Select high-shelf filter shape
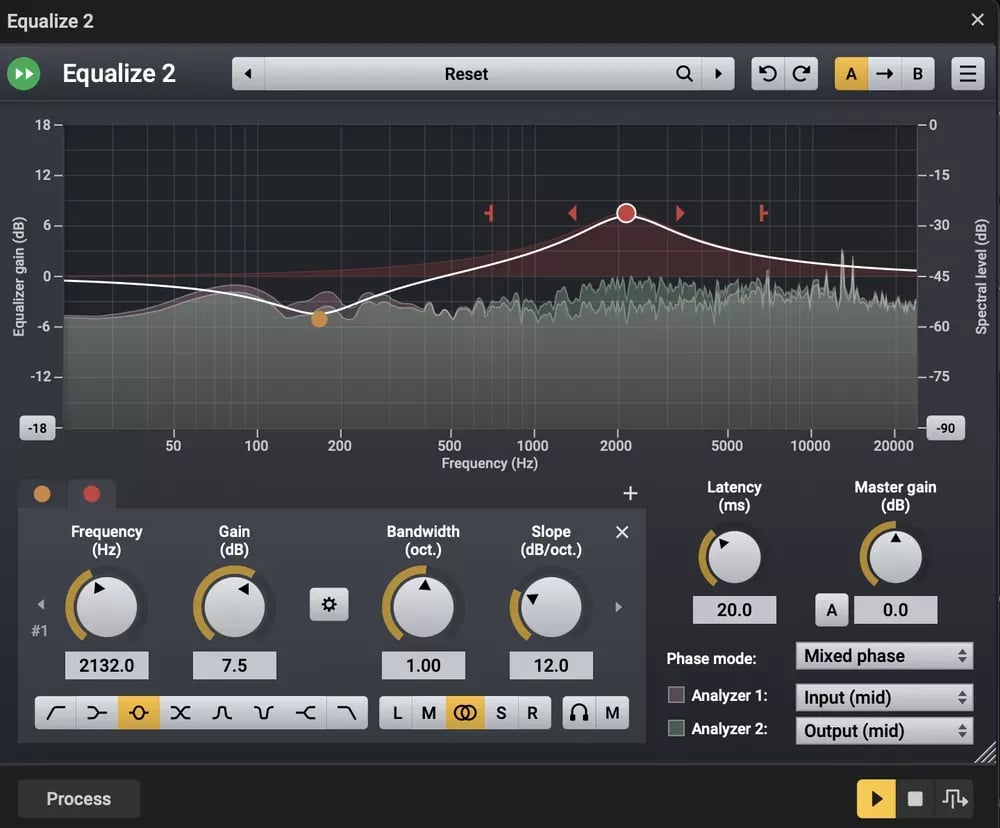Screen dimensions: 1000x828 [x=305, y=713]
